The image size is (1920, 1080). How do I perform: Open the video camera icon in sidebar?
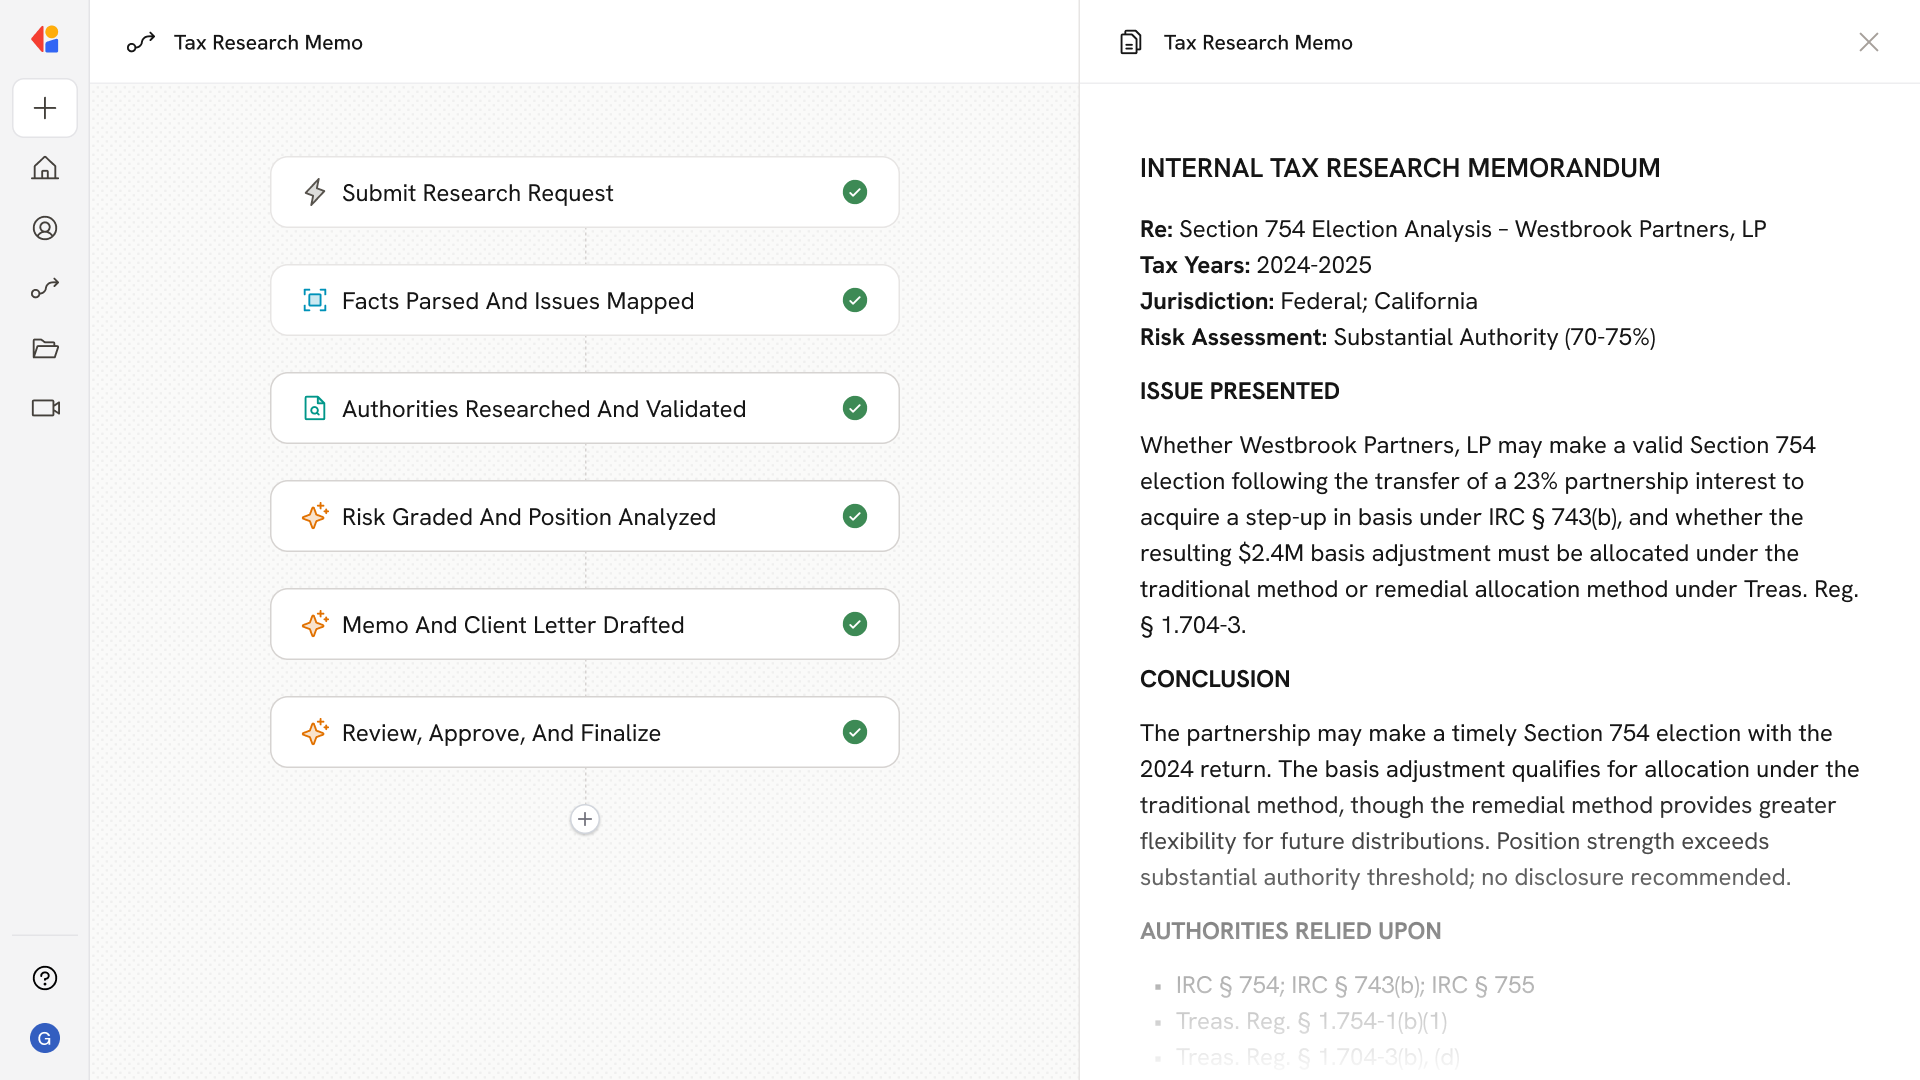click(45, 408)
